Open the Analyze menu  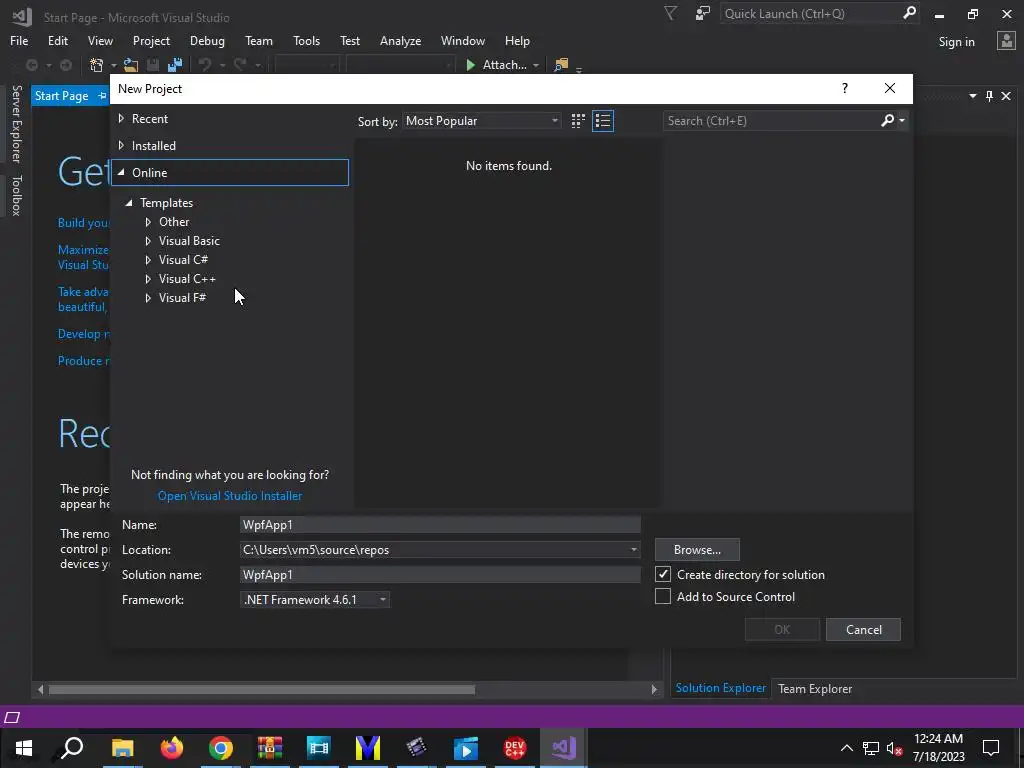400,40
